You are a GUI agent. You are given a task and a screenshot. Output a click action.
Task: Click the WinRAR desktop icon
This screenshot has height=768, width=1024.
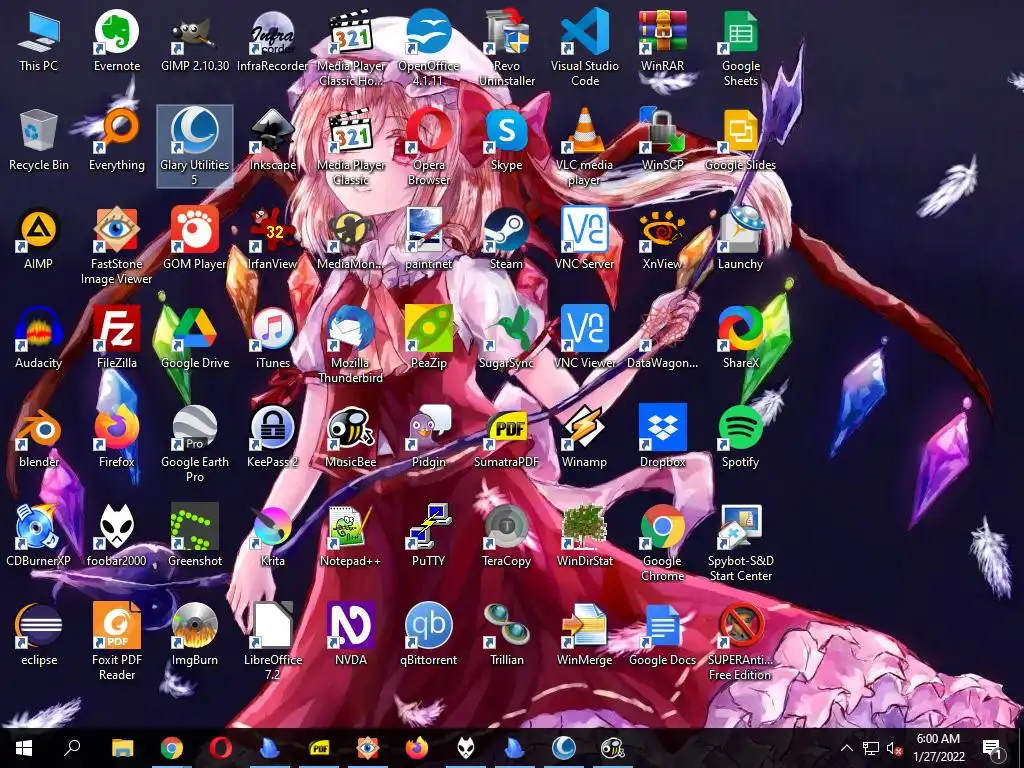pos(662,41)
